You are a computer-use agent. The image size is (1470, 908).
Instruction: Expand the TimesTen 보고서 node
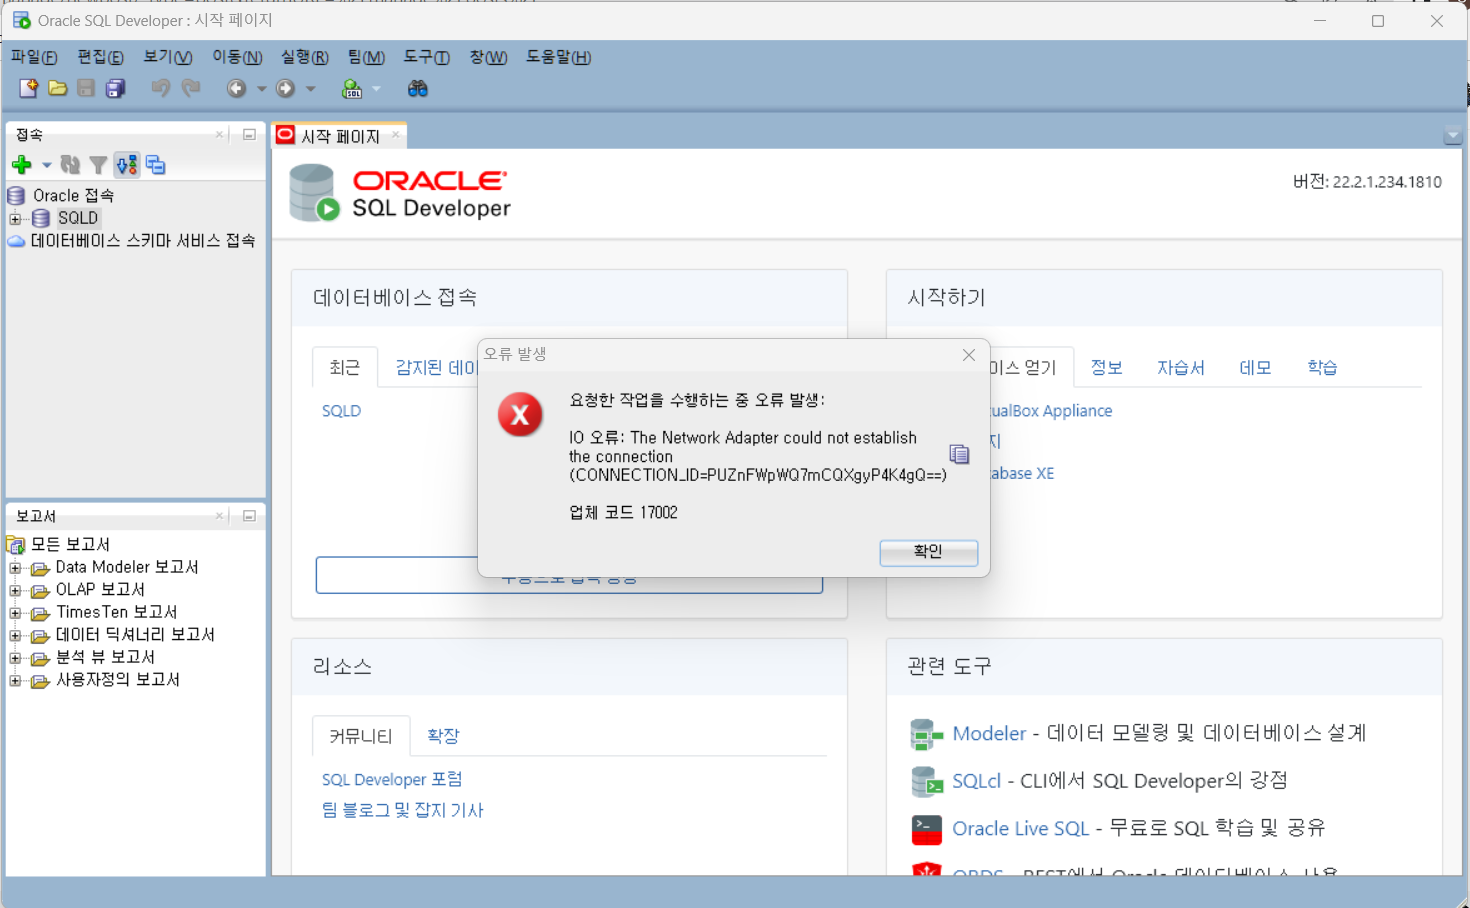pyautogui.click(x=15, y=612)
